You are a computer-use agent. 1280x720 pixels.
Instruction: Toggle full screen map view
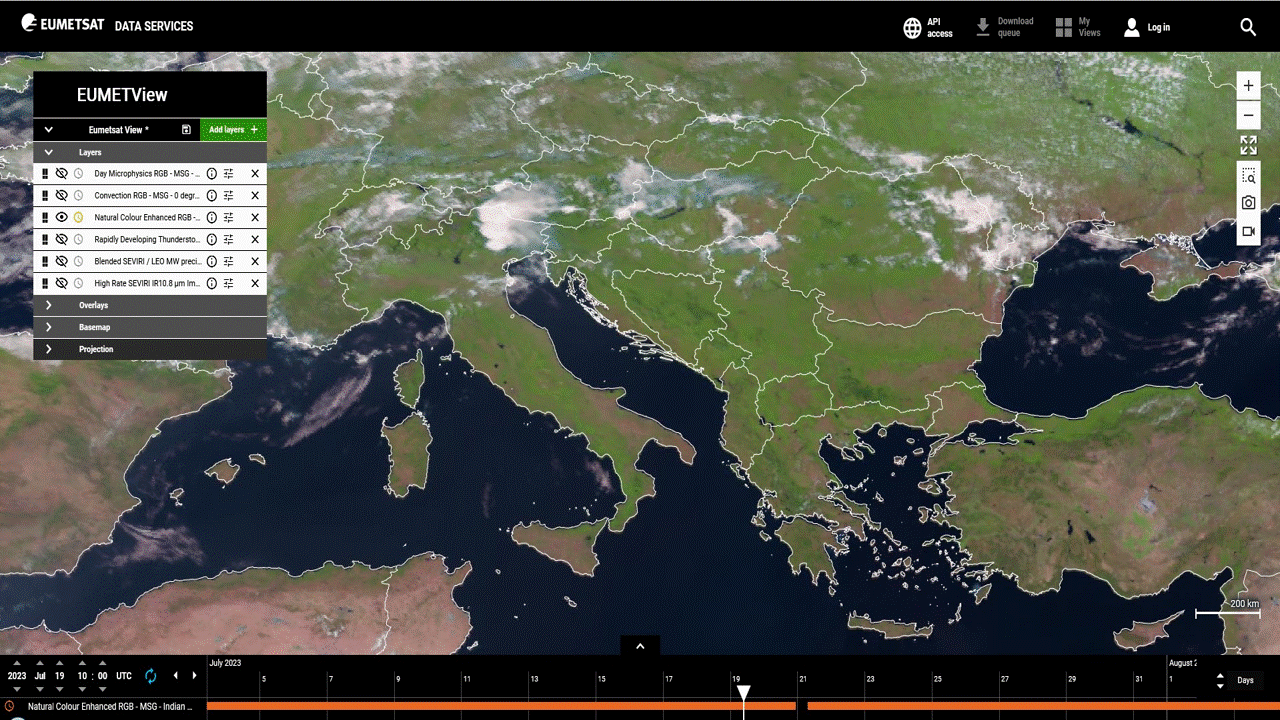[x=1248, y=145]
